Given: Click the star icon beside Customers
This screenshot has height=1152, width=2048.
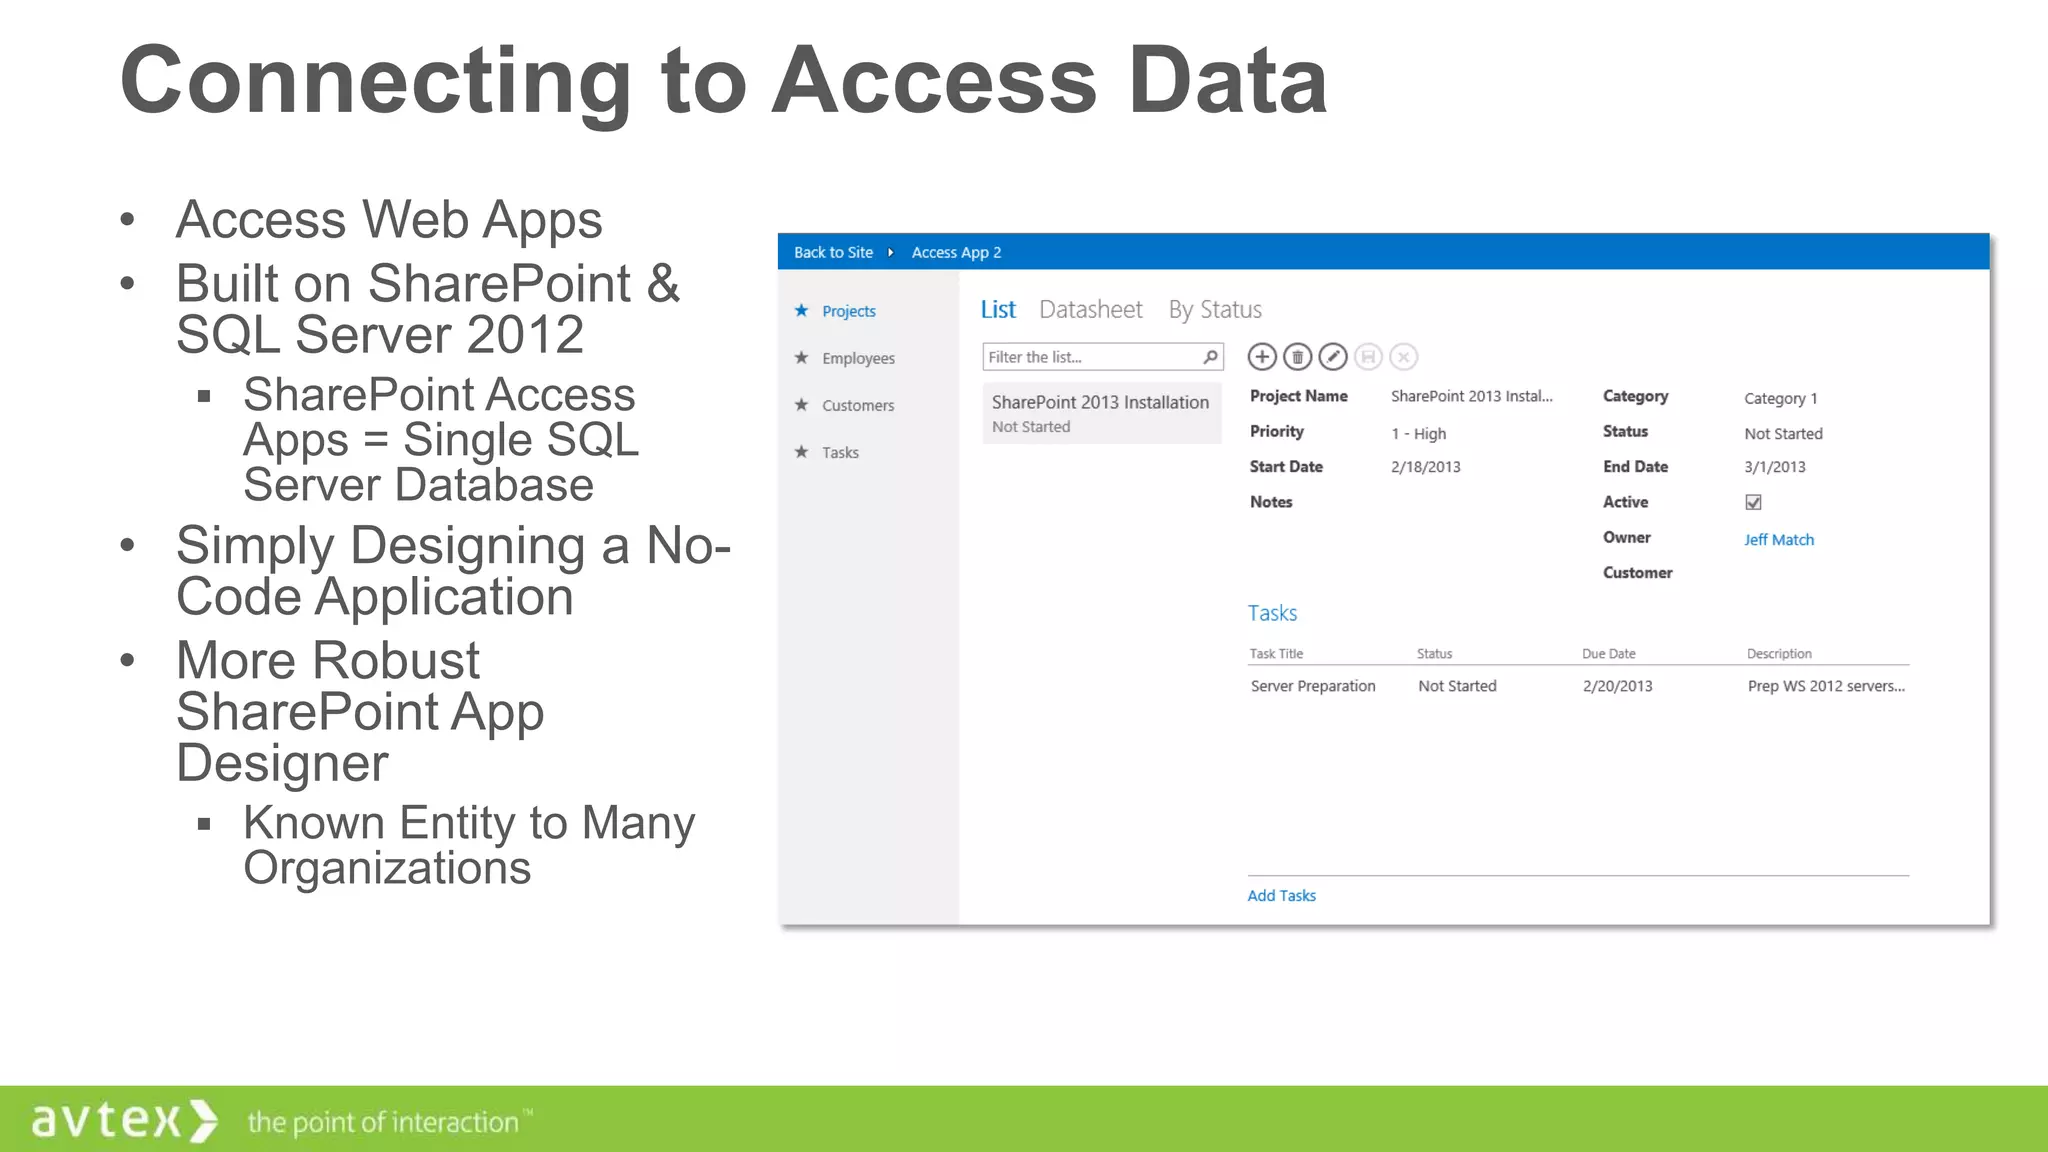Looking at the screenshot, I should click(801, 404).
